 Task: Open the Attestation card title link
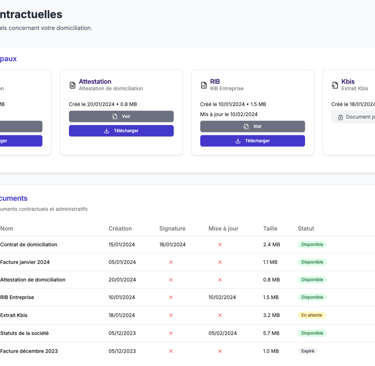(95, 81)
